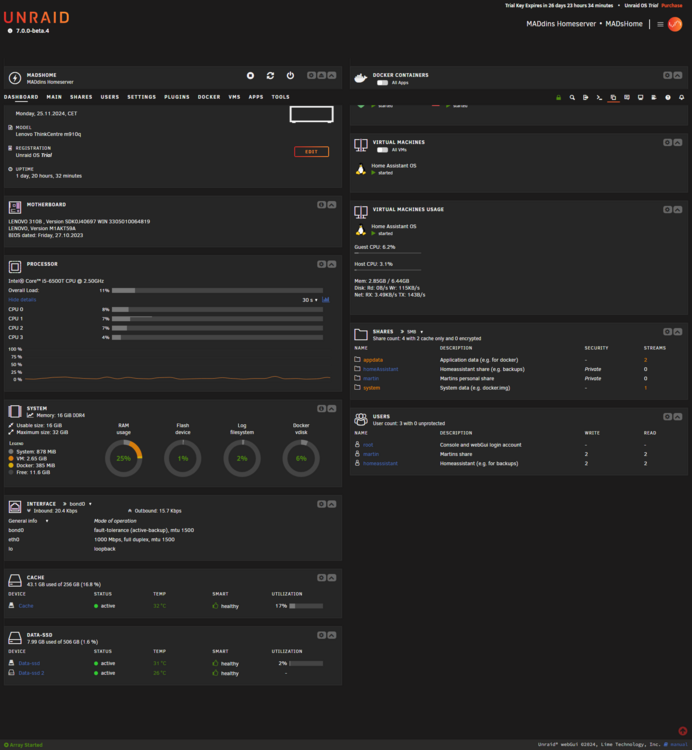This screenshot has height=750, width=692.
Task: Open the file manager icon in toolbar
Action: [613, 98]
